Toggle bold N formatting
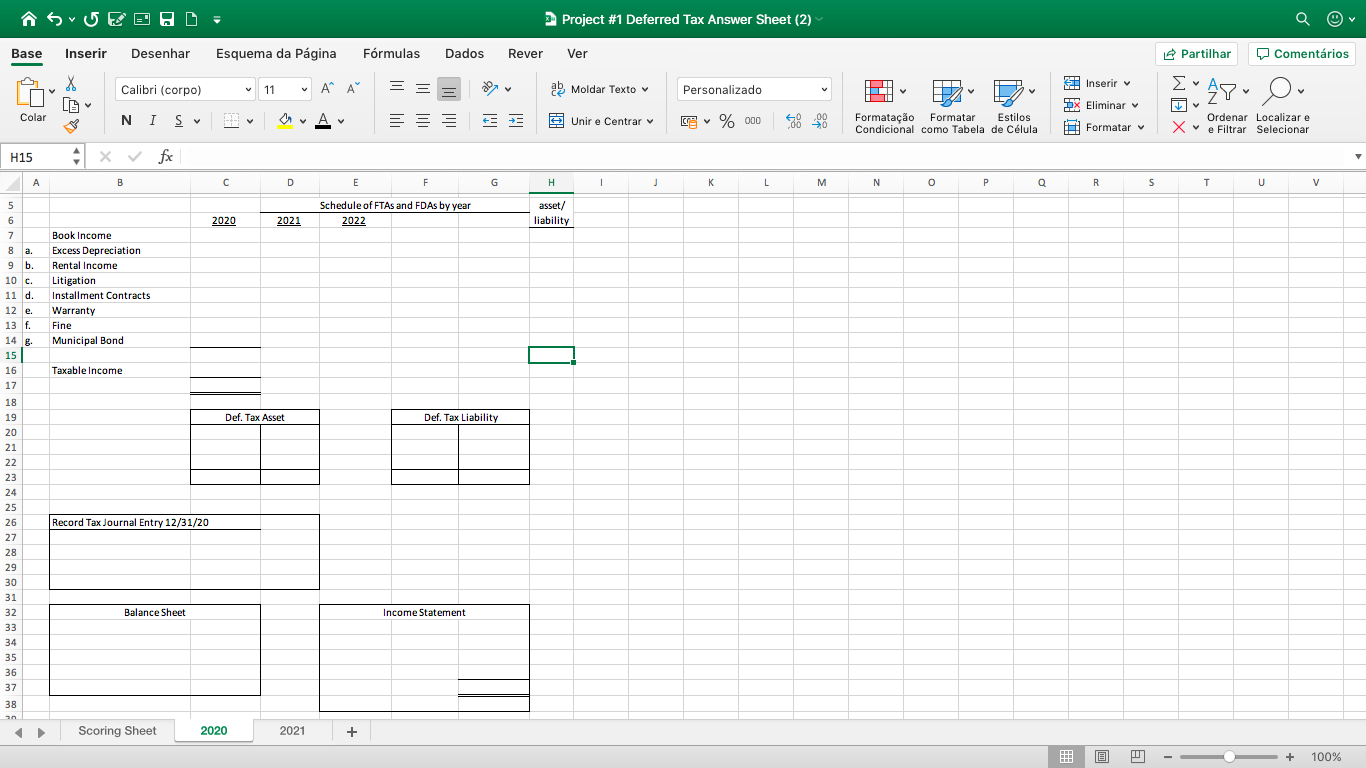 click(126, 121)
